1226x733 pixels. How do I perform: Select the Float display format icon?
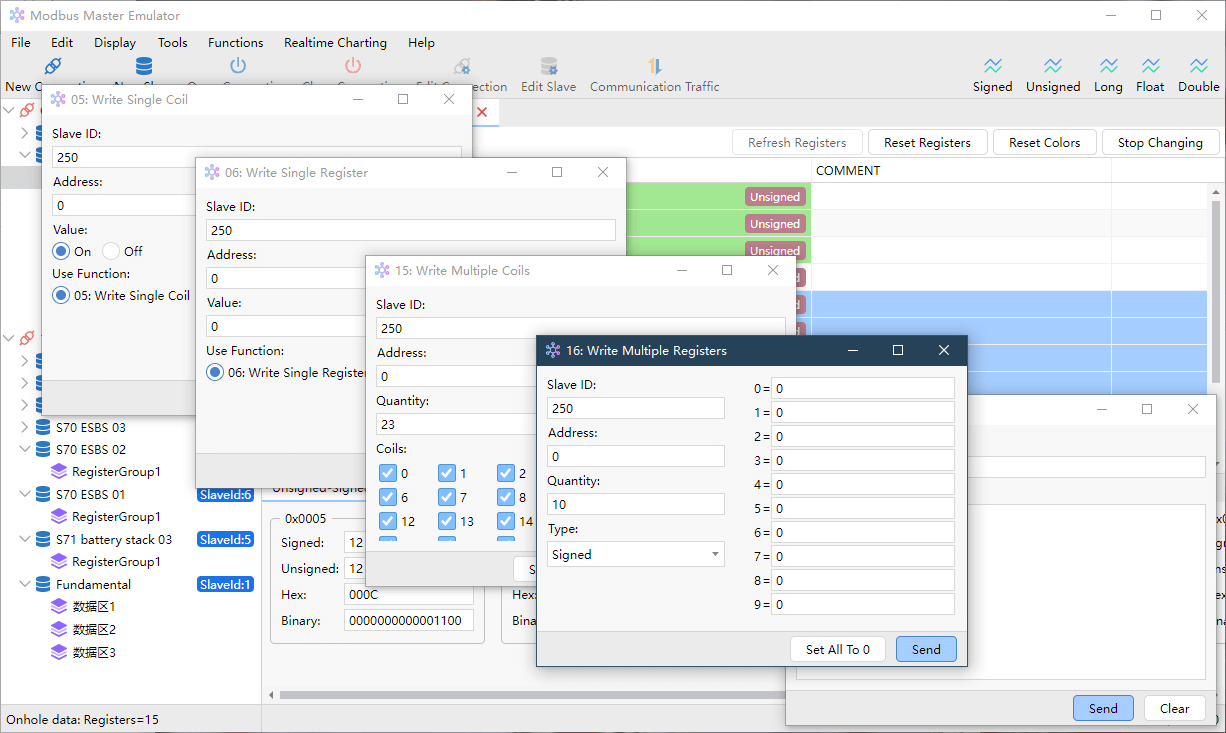[x=1151, y=66]
